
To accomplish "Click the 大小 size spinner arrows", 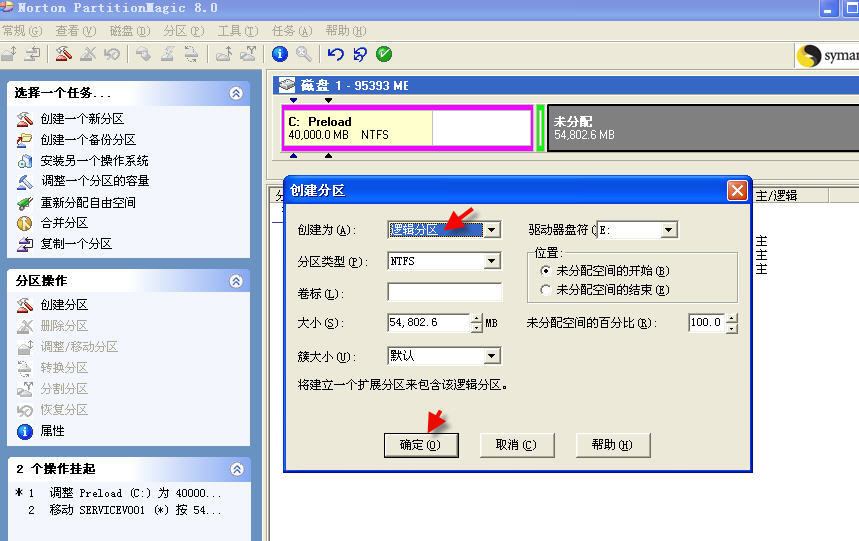I will click(477, 323).
